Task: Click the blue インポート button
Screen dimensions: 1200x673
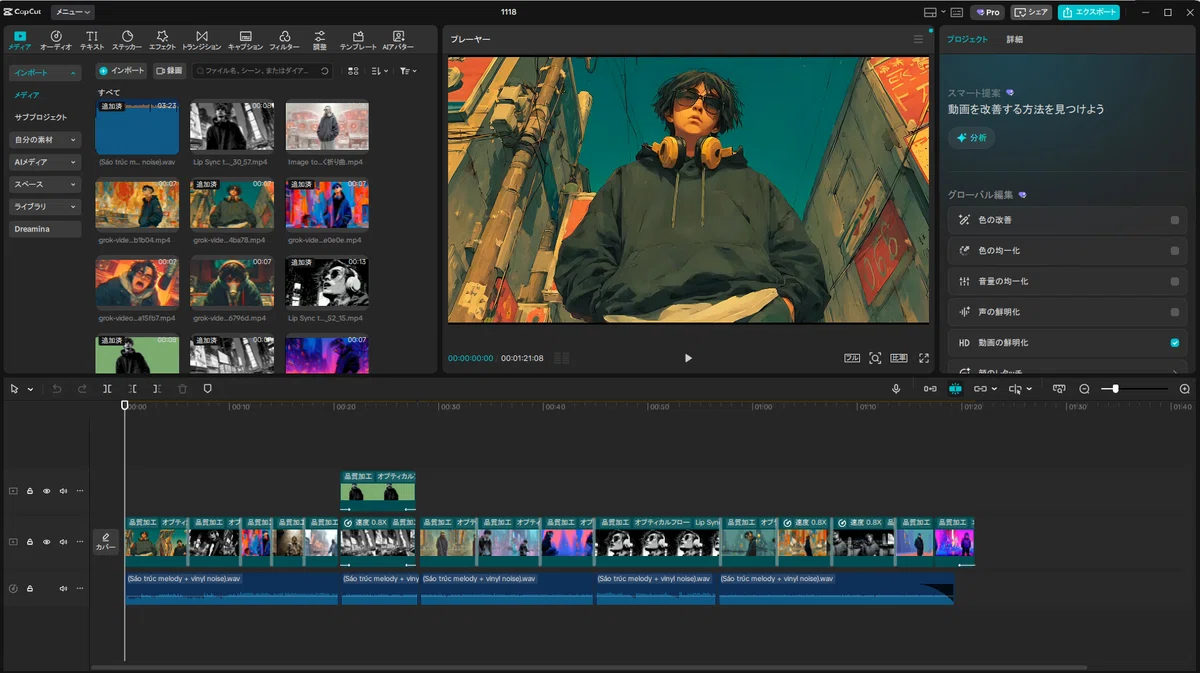Action: (x=122, y=71)
